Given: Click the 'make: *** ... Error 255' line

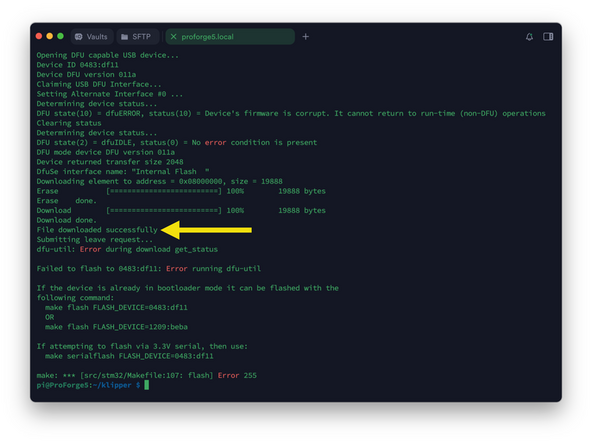Looking at the screenshot, I should [x=146, y=375].
